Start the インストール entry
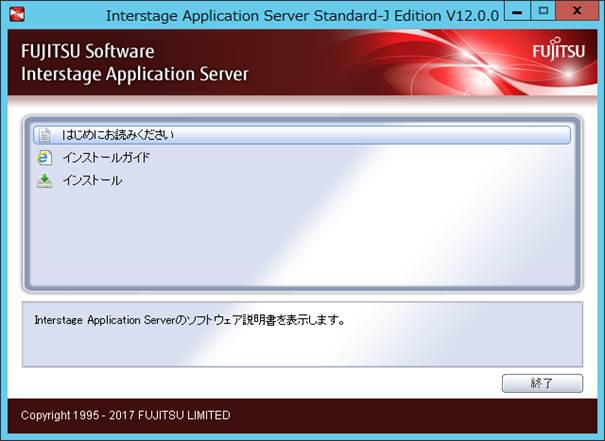The height and width of the screenshot is (441, 605). [93, 181]
